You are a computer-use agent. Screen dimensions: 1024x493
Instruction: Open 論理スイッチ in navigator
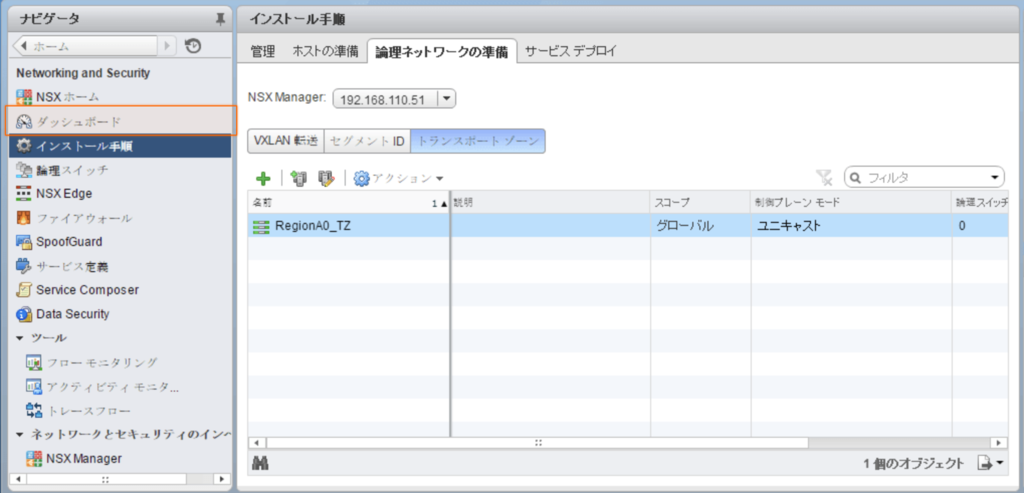click(x=63, y=170)
